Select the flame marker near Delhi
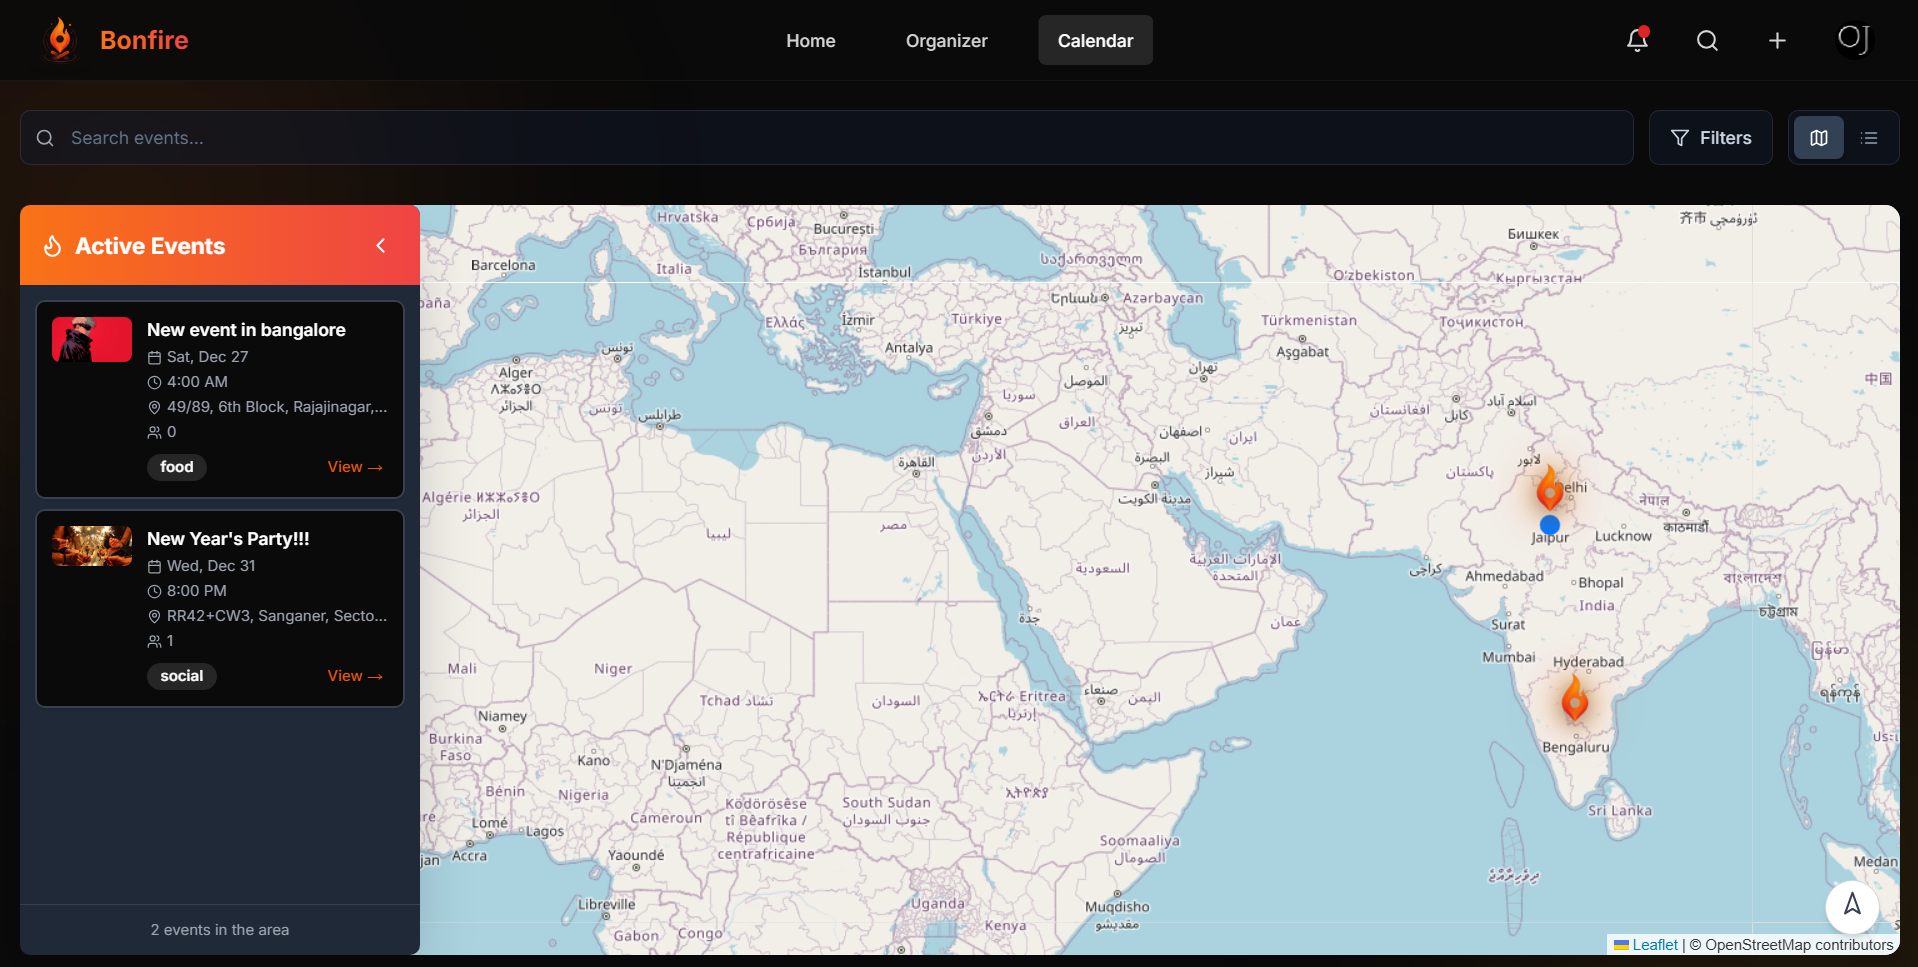Image resolution: width=1918 pixels, height=967 pixels. [1550, 488]
